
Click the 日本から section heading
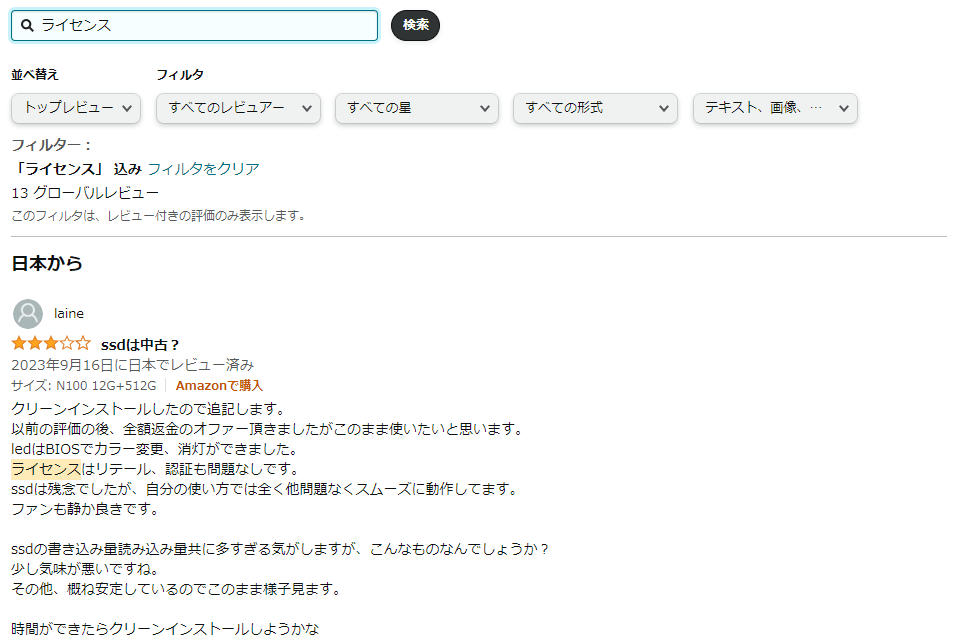(46, 264)
